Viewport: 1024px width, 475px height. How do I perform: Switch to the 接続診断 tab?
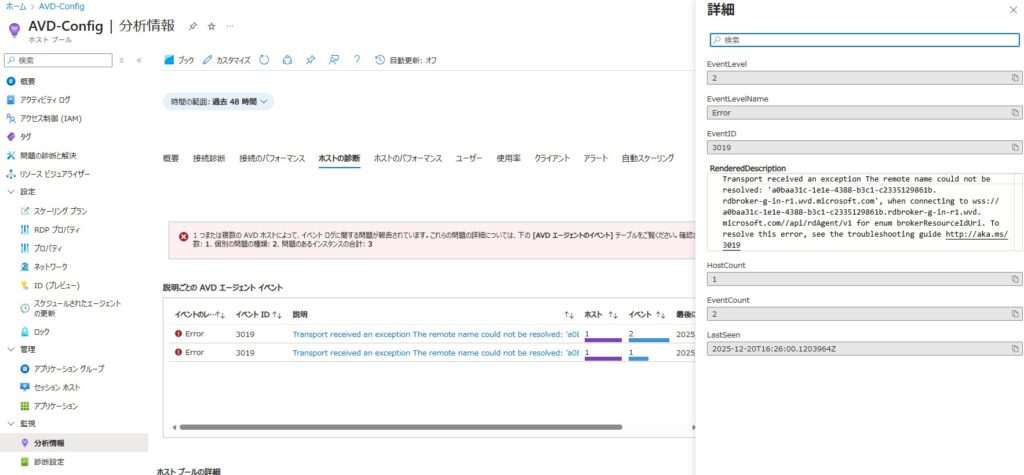point(209,158)
